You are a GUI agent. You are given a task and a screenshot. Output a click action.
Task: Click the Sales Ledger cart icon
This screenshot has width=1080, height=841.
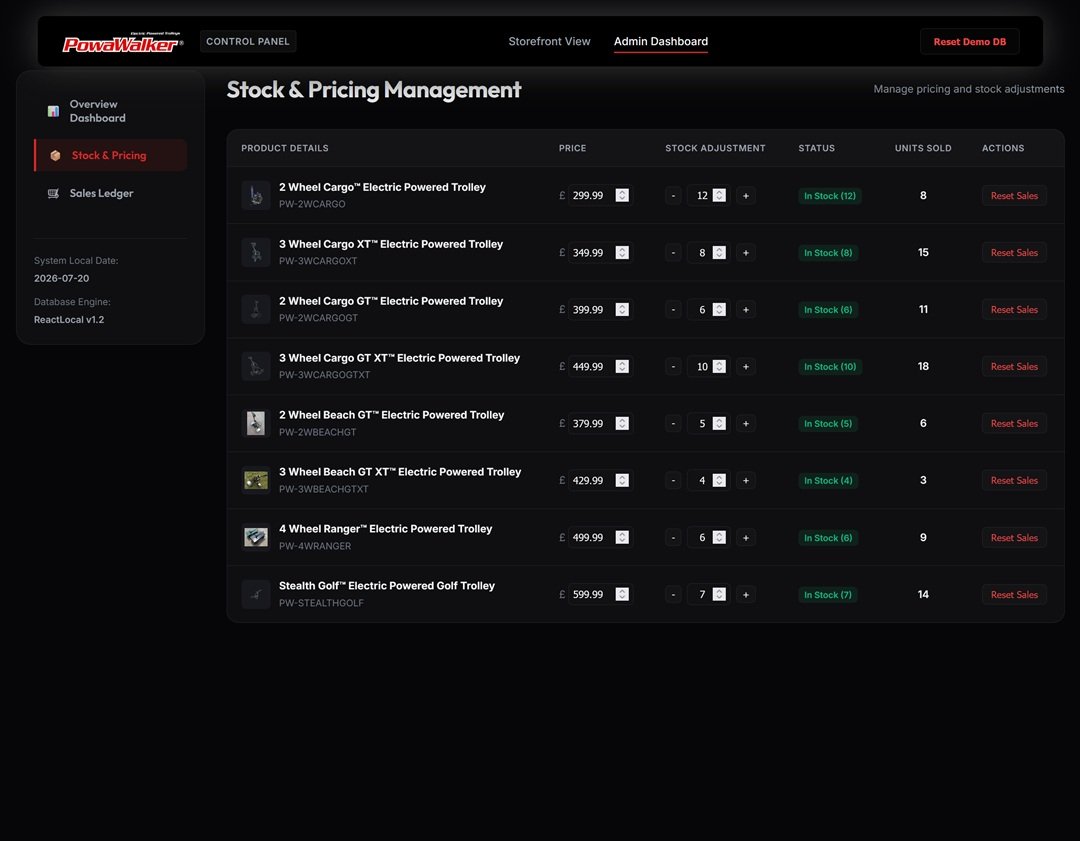(53, 194)
